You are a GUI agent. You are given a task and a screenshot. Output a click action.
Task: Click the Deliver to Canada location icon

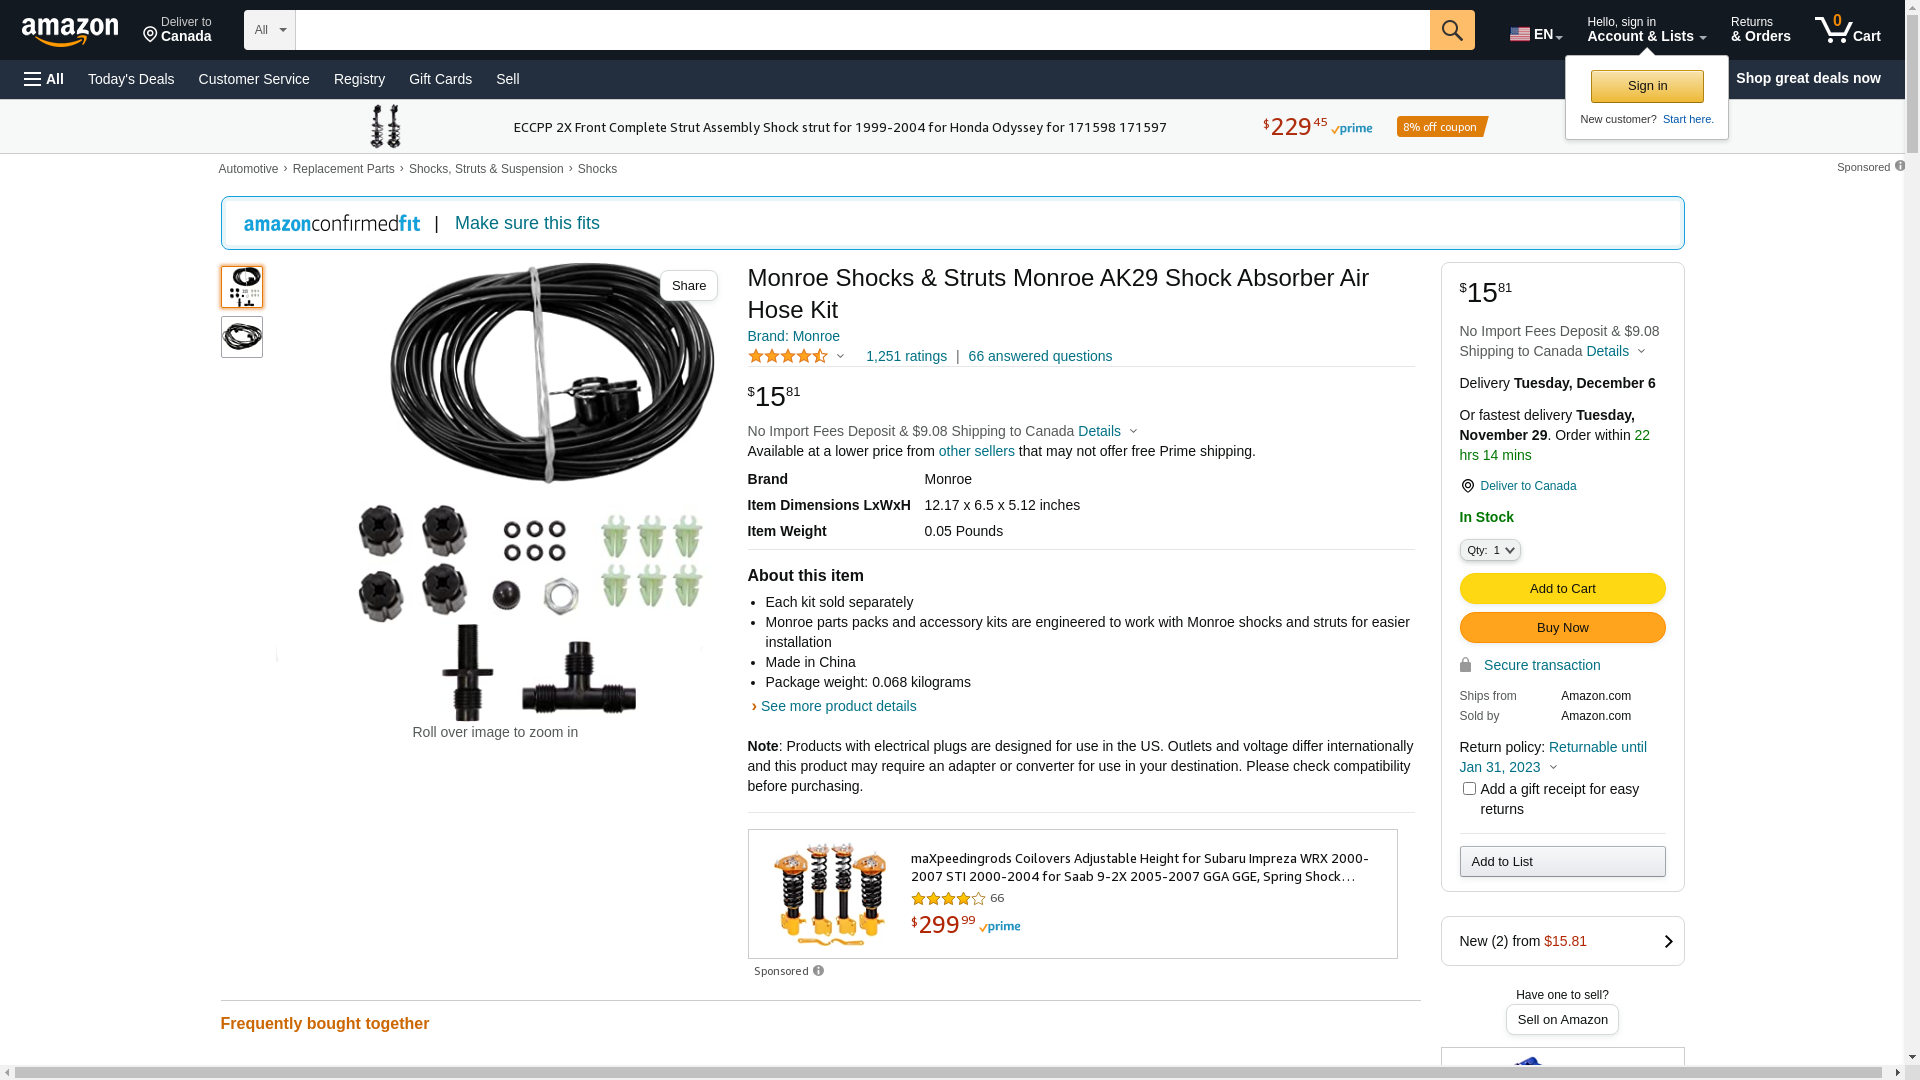coord(1467,486)
